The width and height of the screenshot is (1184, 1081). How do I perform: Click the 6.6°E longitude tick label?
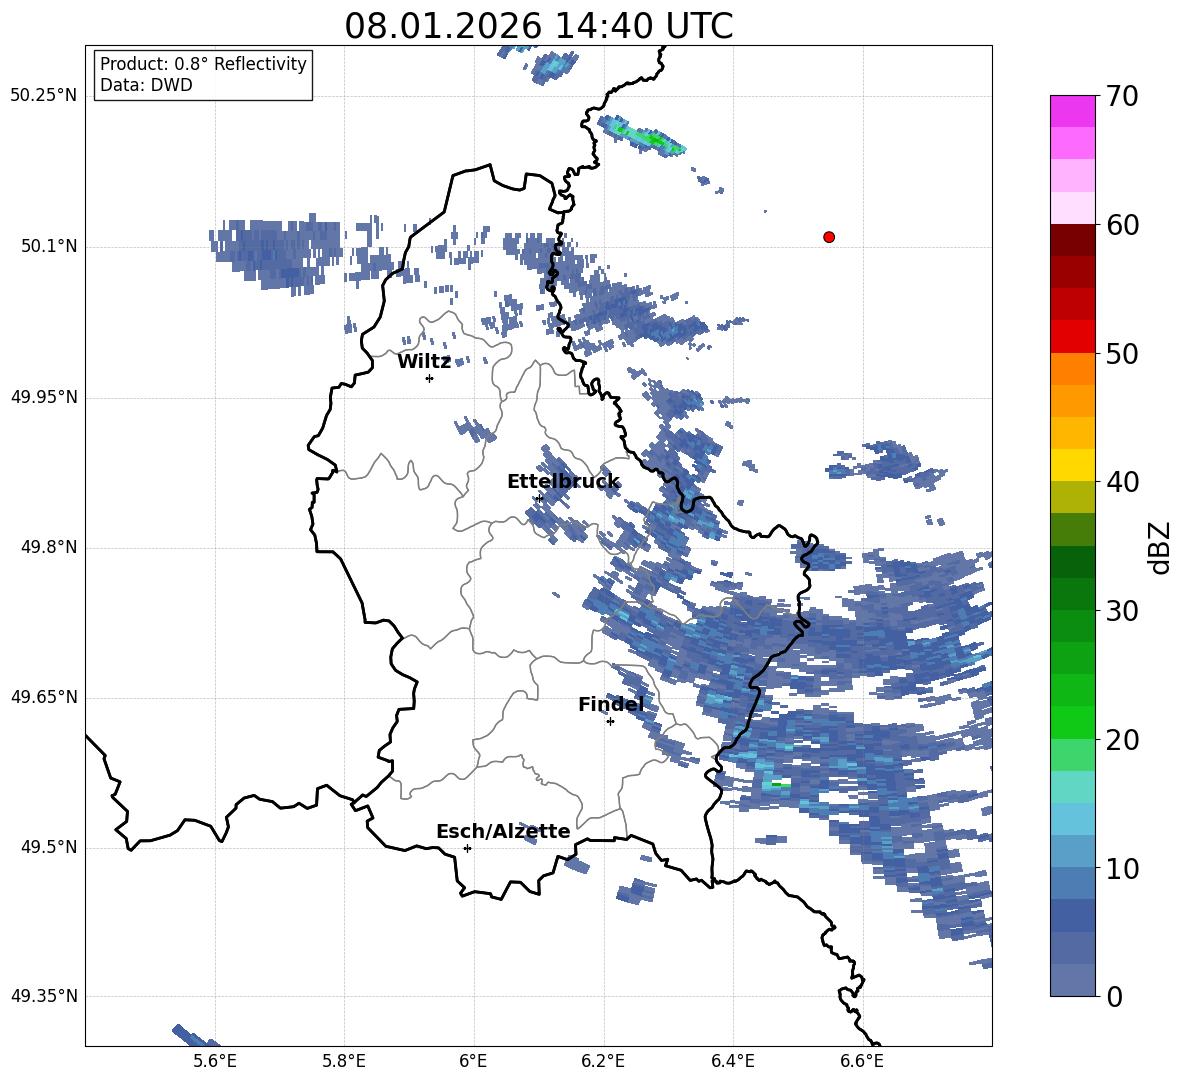pyautogui.click(x=862, y=1061)
